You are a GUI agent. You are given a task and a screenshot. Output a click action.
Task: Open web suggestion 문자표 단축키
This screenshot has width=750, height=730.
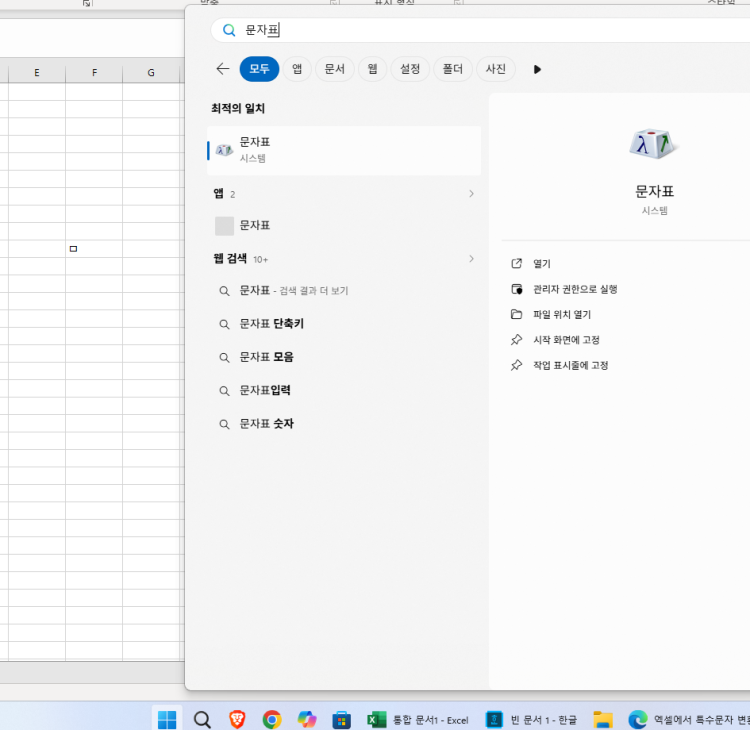click(272, 324)
